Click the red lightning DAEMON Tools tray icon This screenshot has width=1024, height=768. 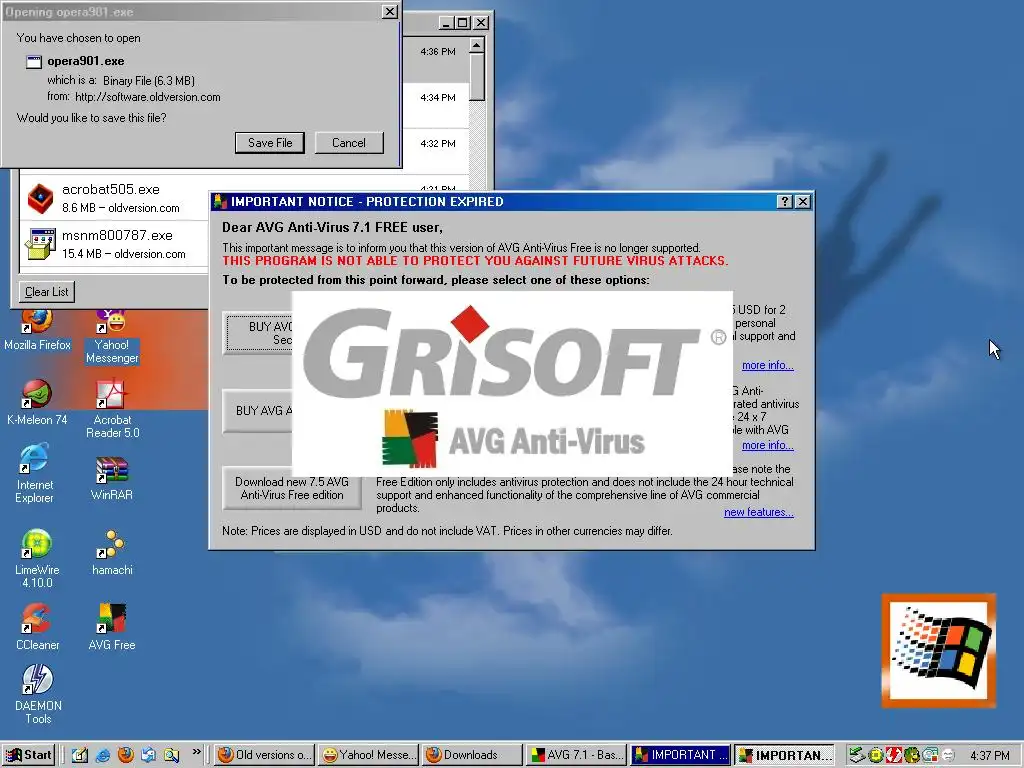[893, 756]
